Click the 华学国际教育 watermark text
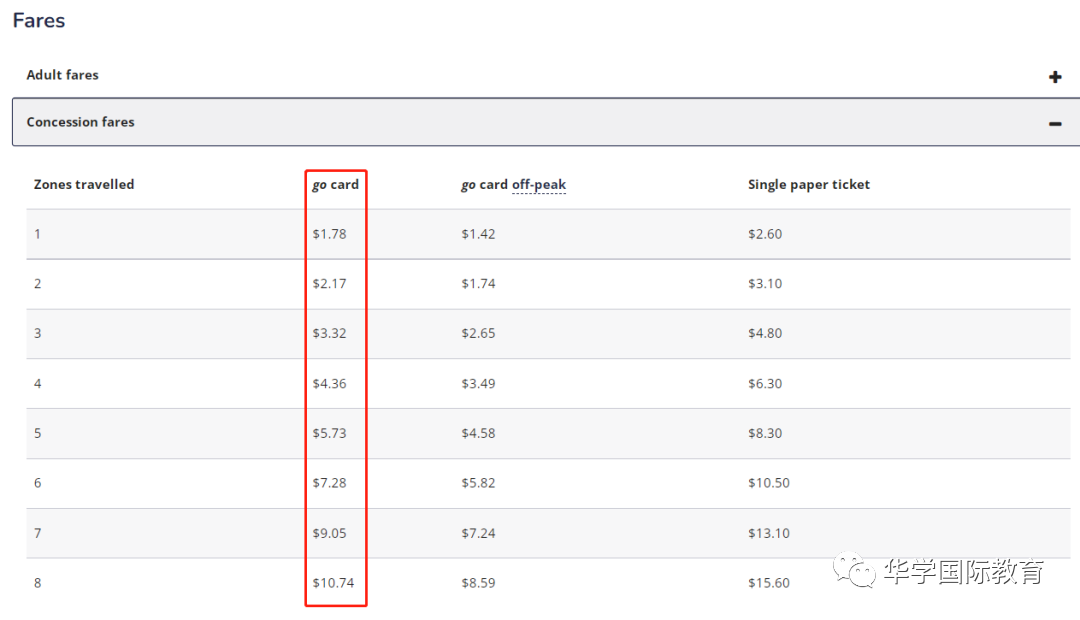Image resolution: width=1080 pixels, height=620 pixels. [x=964, y=572]
